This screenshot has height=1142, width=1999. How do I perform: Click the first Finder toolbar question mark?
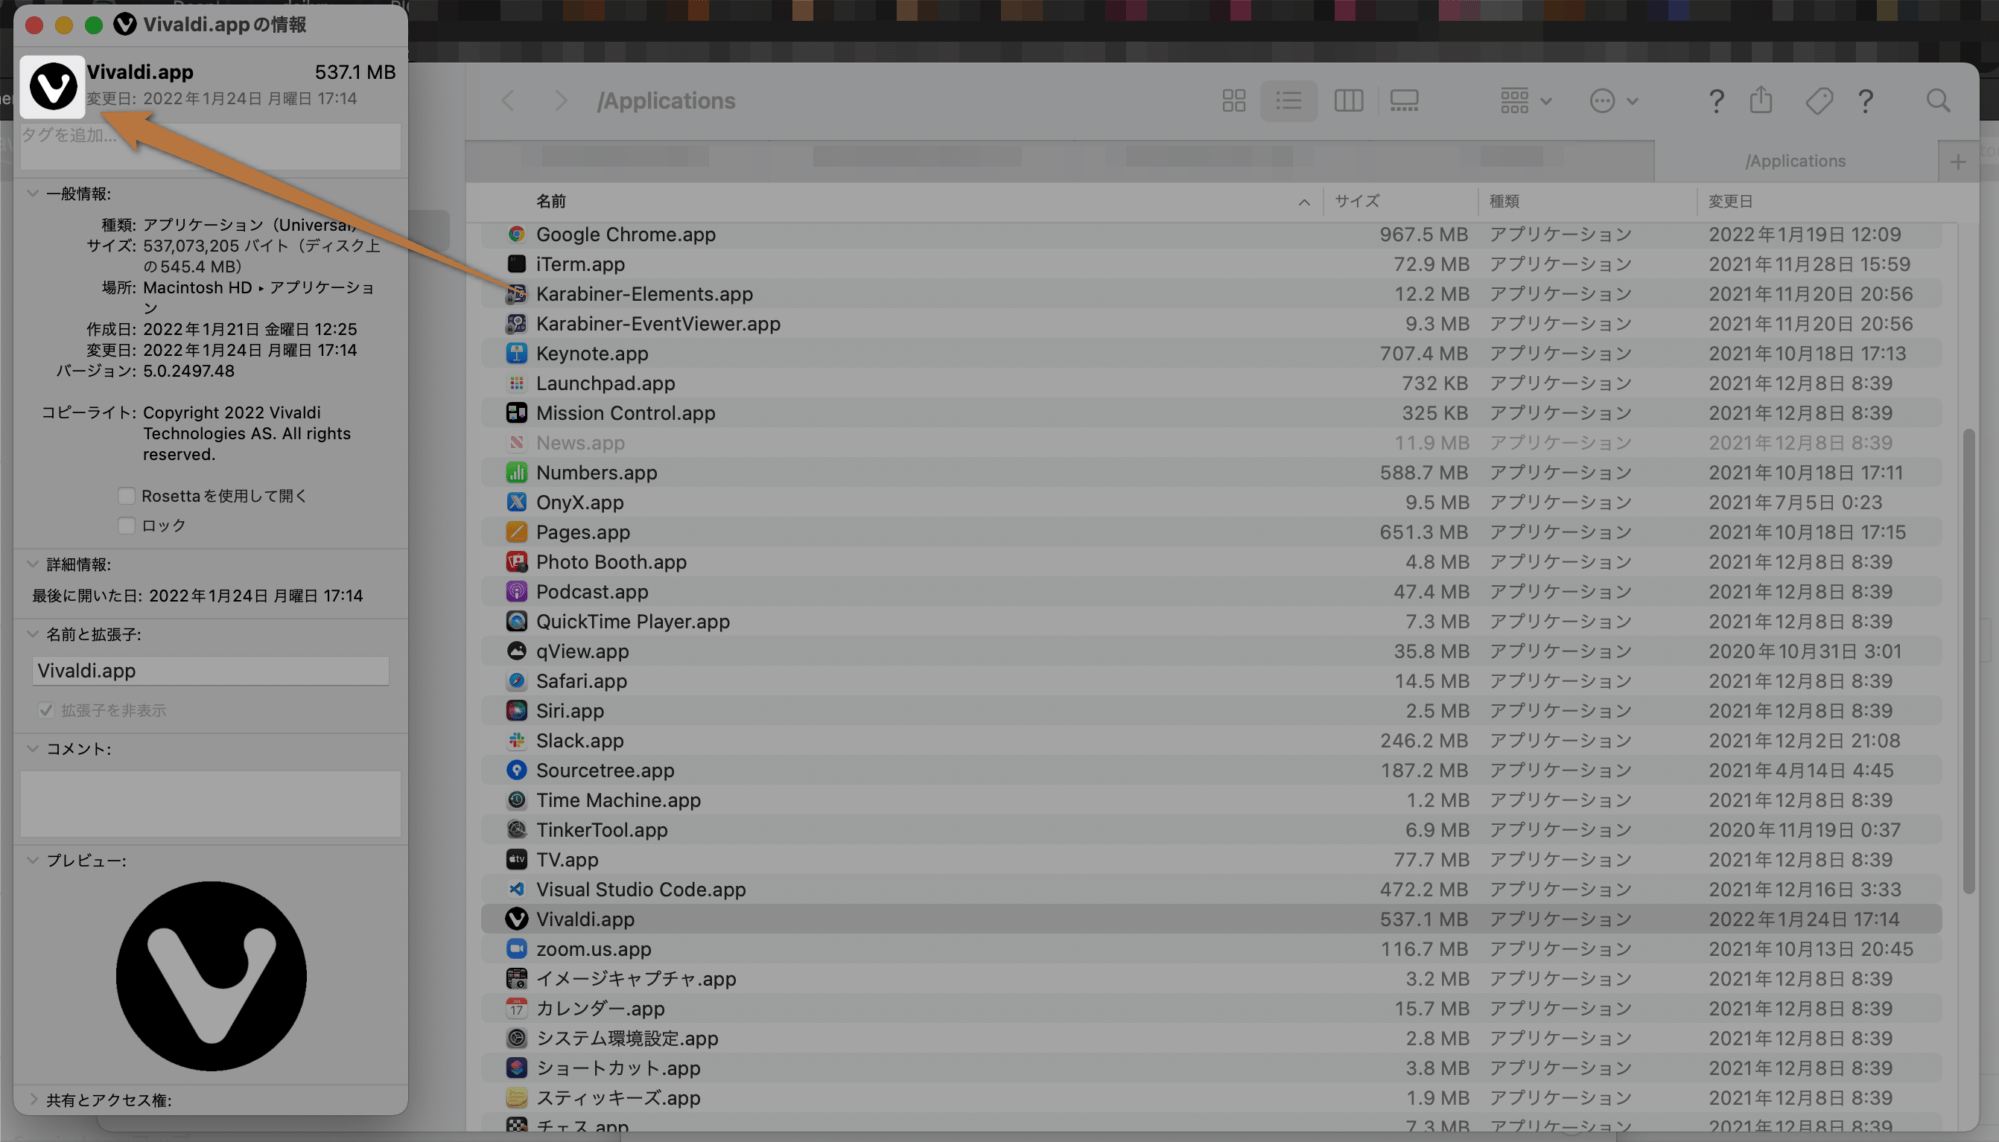[x=1715, y=101]
